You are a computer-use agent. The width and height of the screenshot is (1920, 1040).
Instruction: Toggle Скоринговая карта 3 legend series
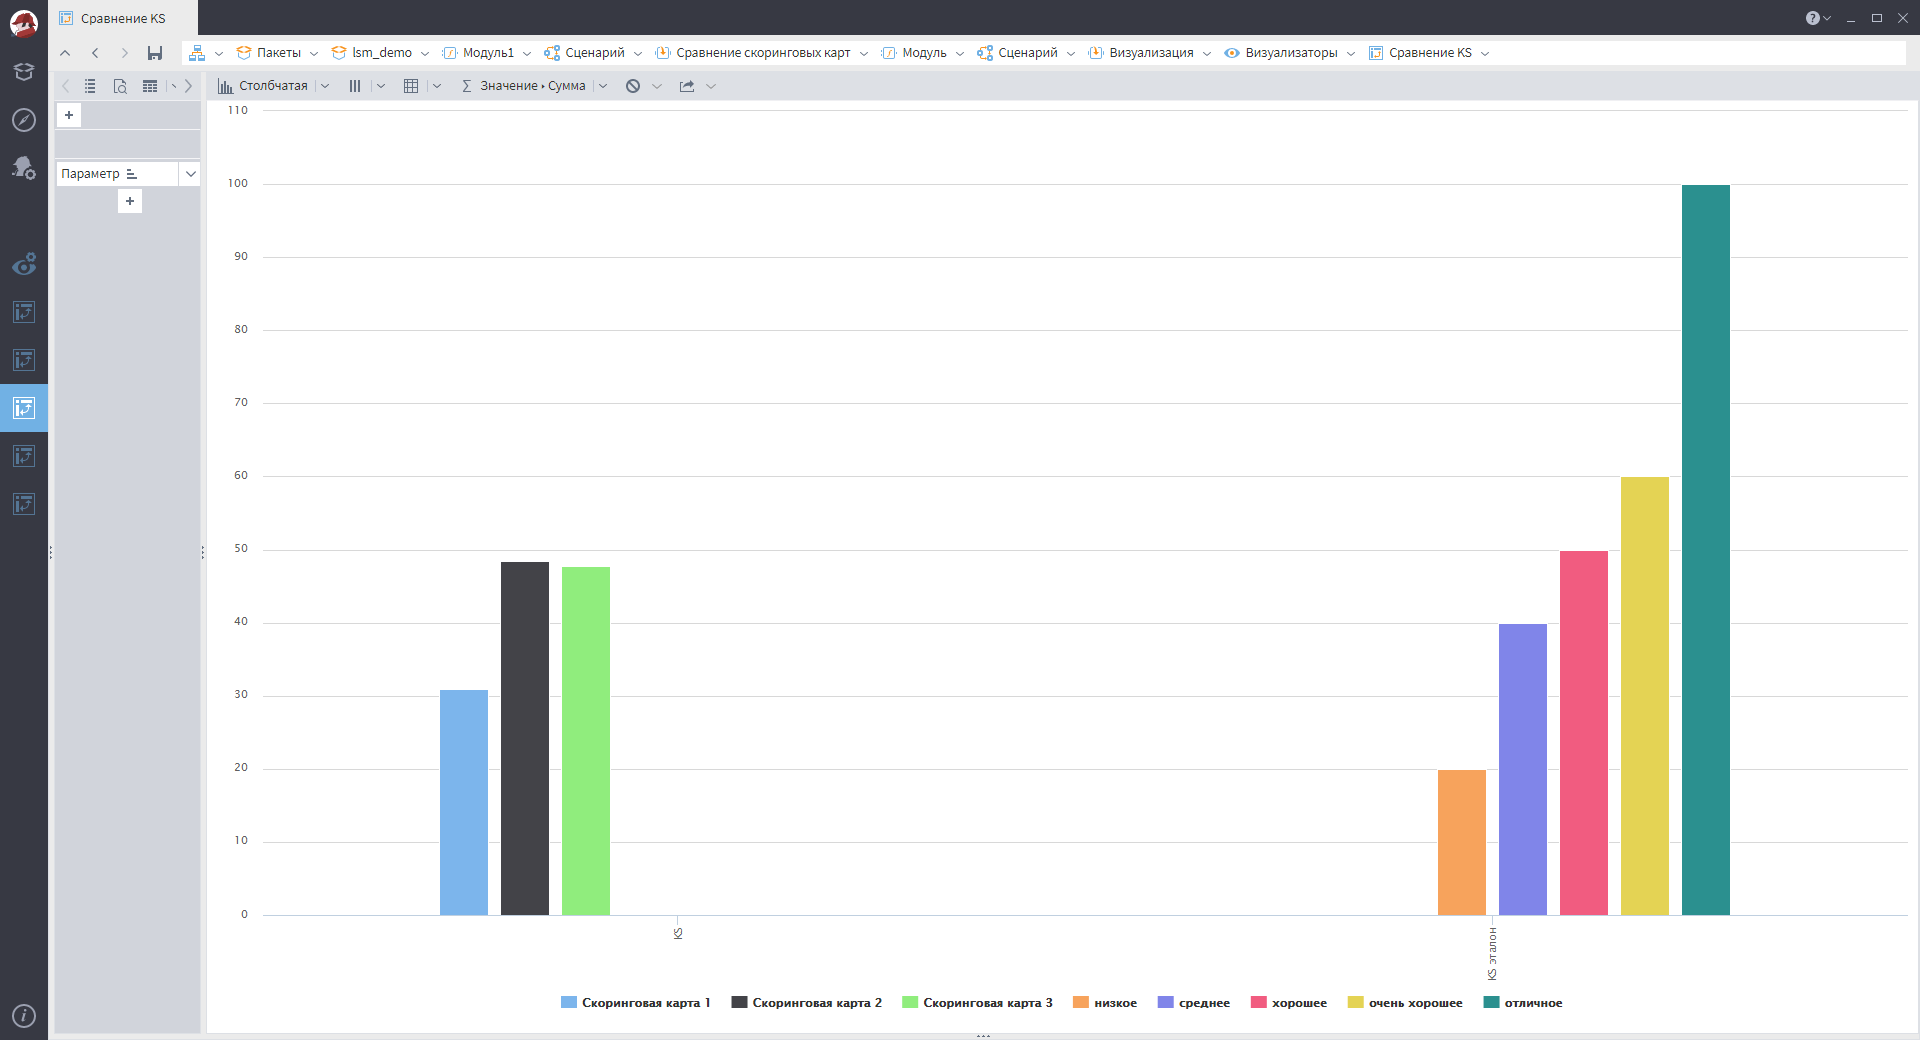977,1003
